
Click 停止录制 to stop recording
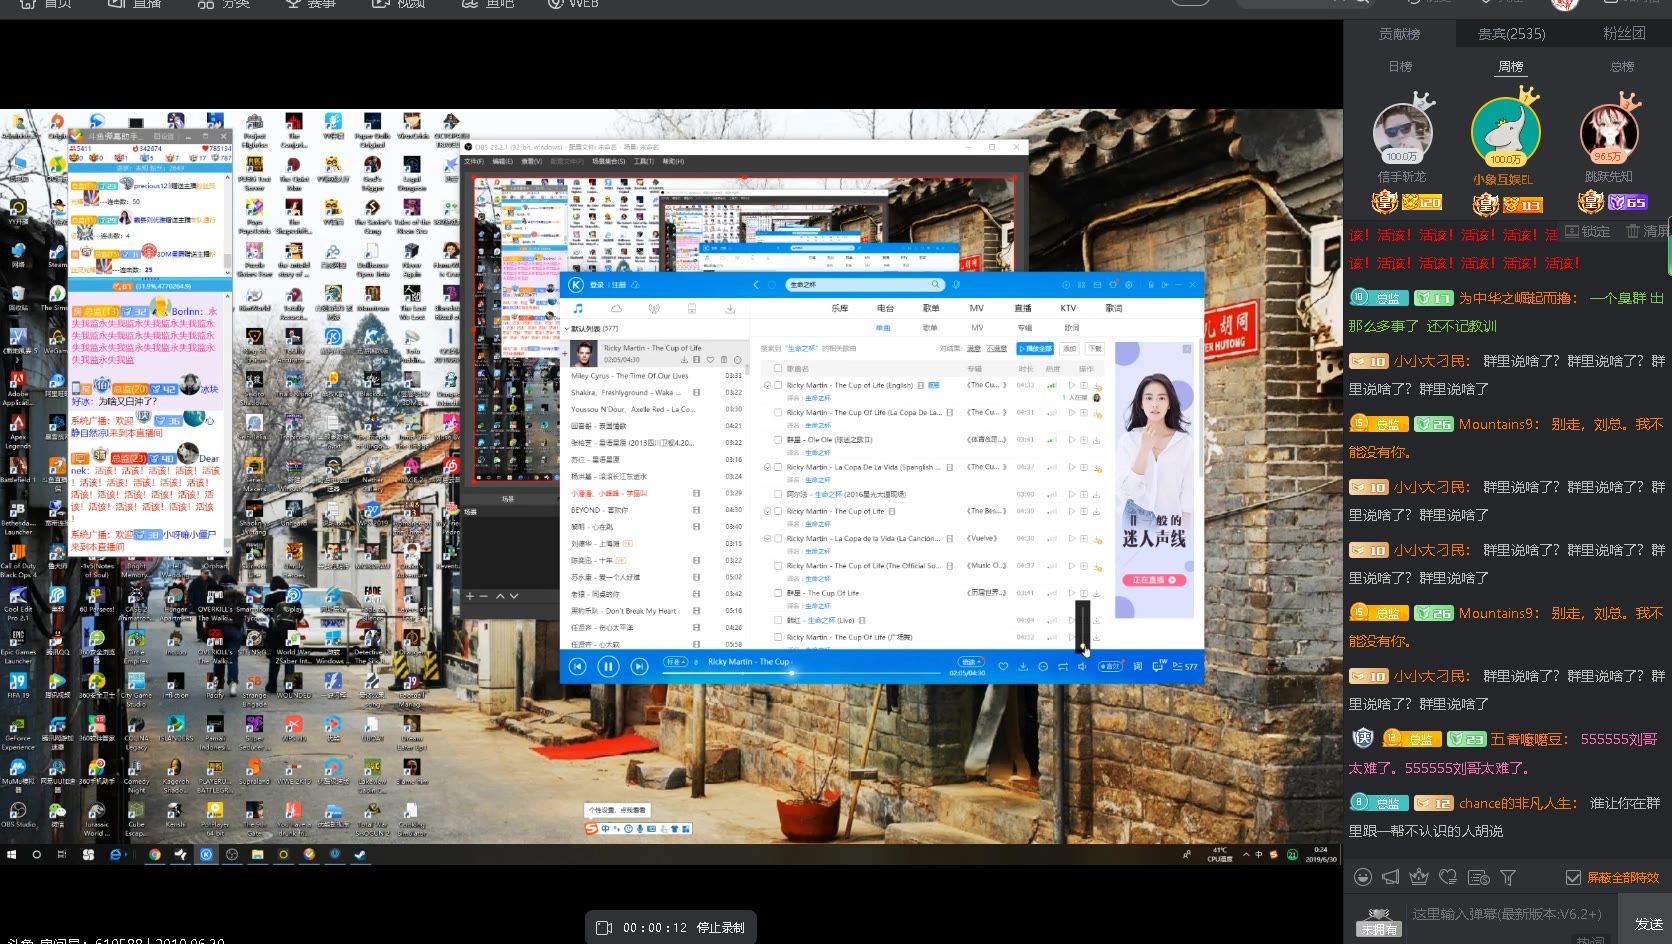tap(720, 927)
